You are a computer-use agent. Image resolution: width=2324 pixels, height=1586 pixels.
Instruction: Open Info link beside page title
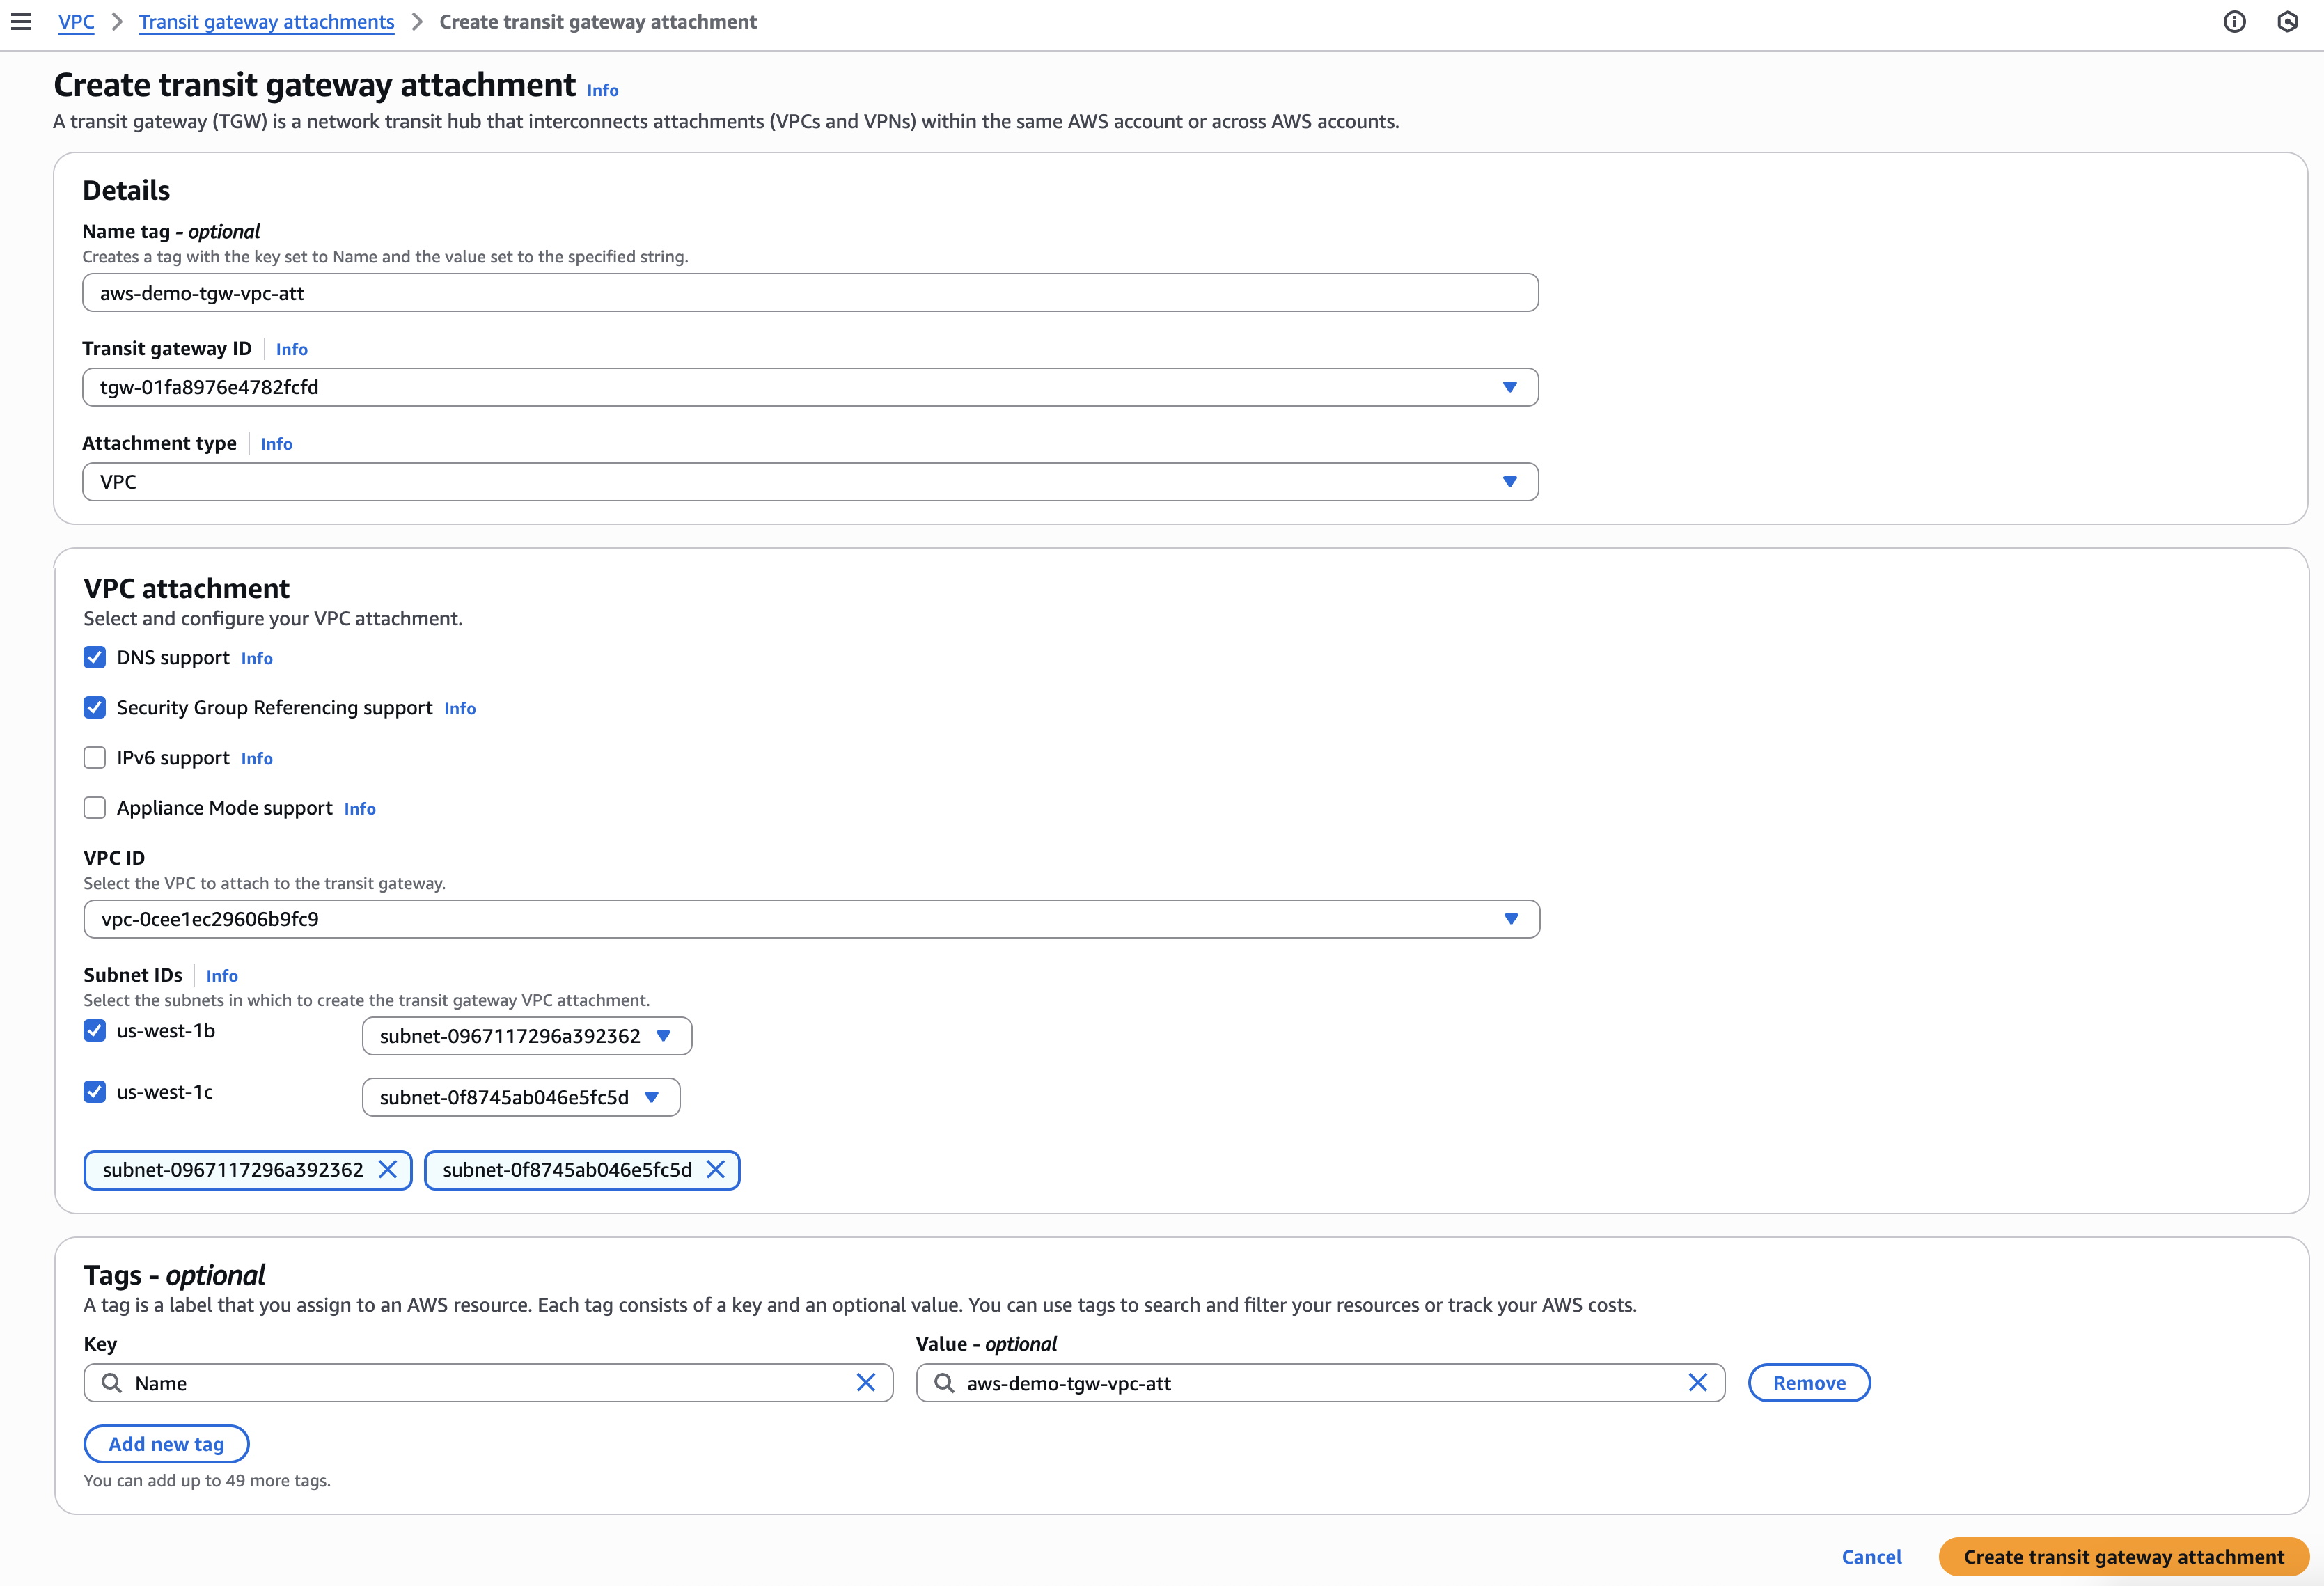(x=603, y=90)
